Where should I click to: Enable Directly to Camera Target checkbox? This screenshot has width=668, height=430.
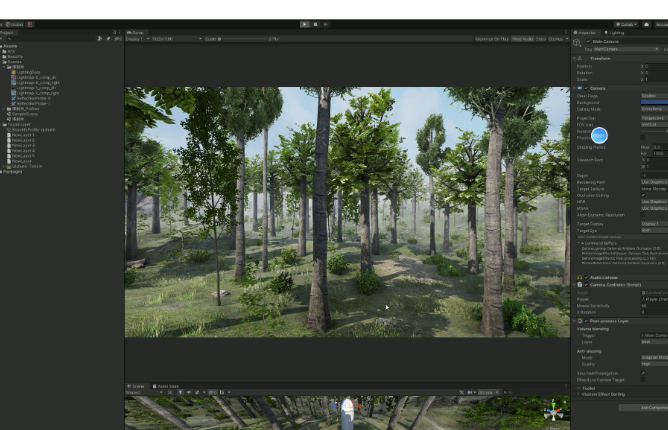point(643,381)
